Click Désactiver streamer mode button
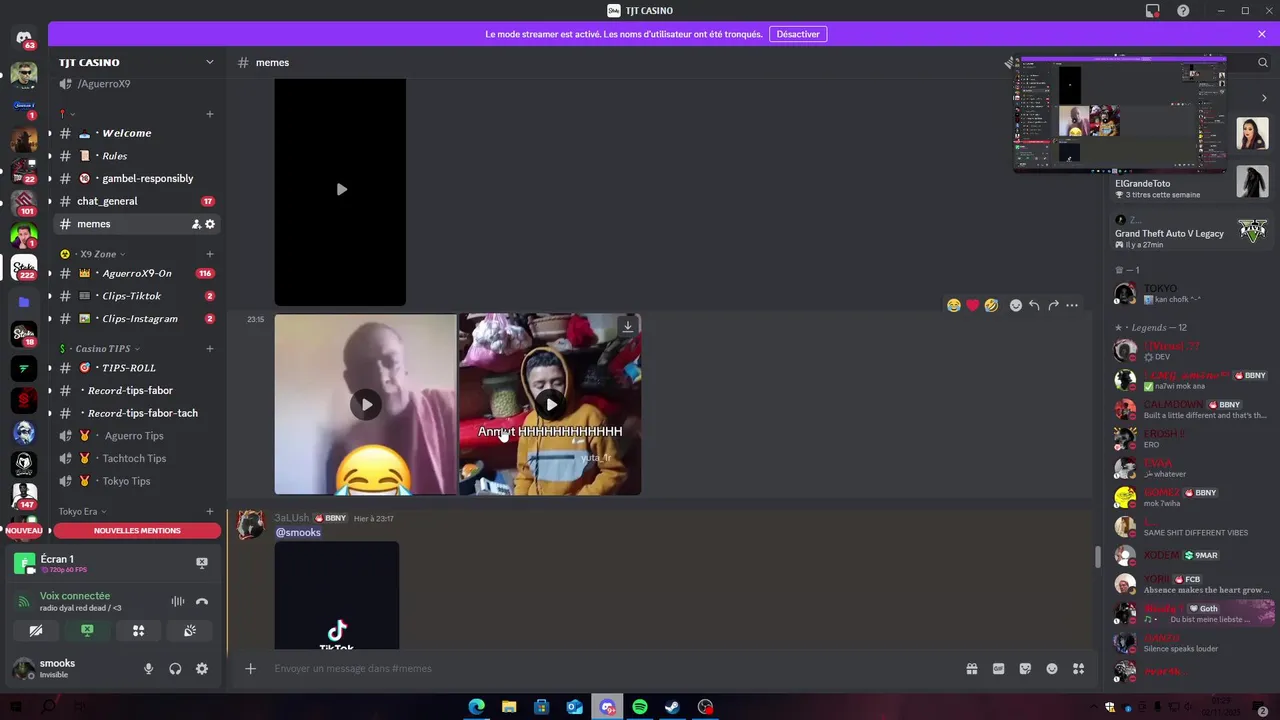Image resolution: width=1280 pixels, height=720 pixels. coord(798,34)
